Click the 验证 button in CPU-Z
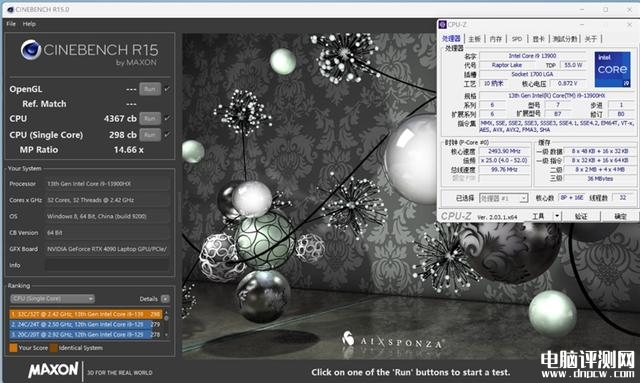Viewport: 640px width, 383px height. tap(581, 216)
